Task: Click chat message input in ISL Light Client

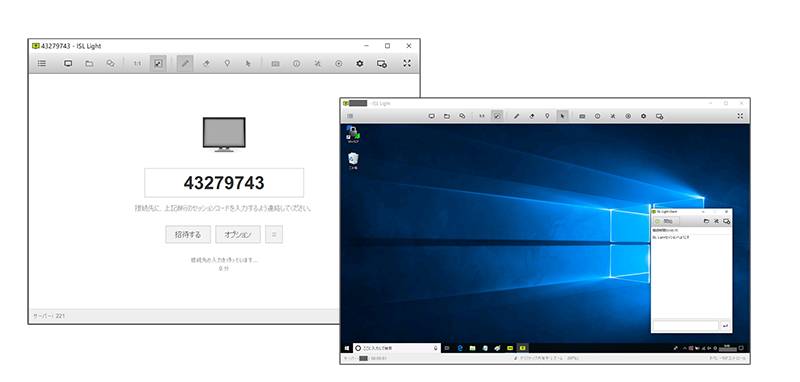Action: click(x=686, y=325)
